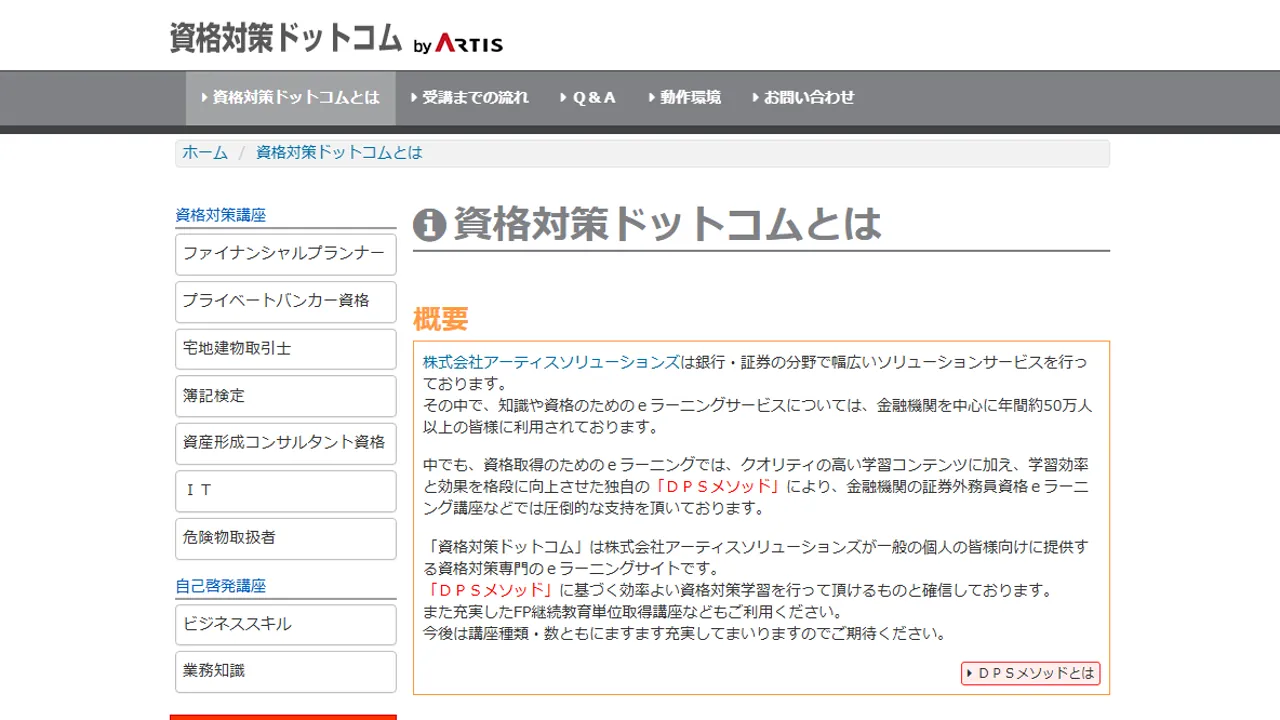
Task: Click the 自己啓発講座 sidebar heading
Action: (x=221, y=586)
